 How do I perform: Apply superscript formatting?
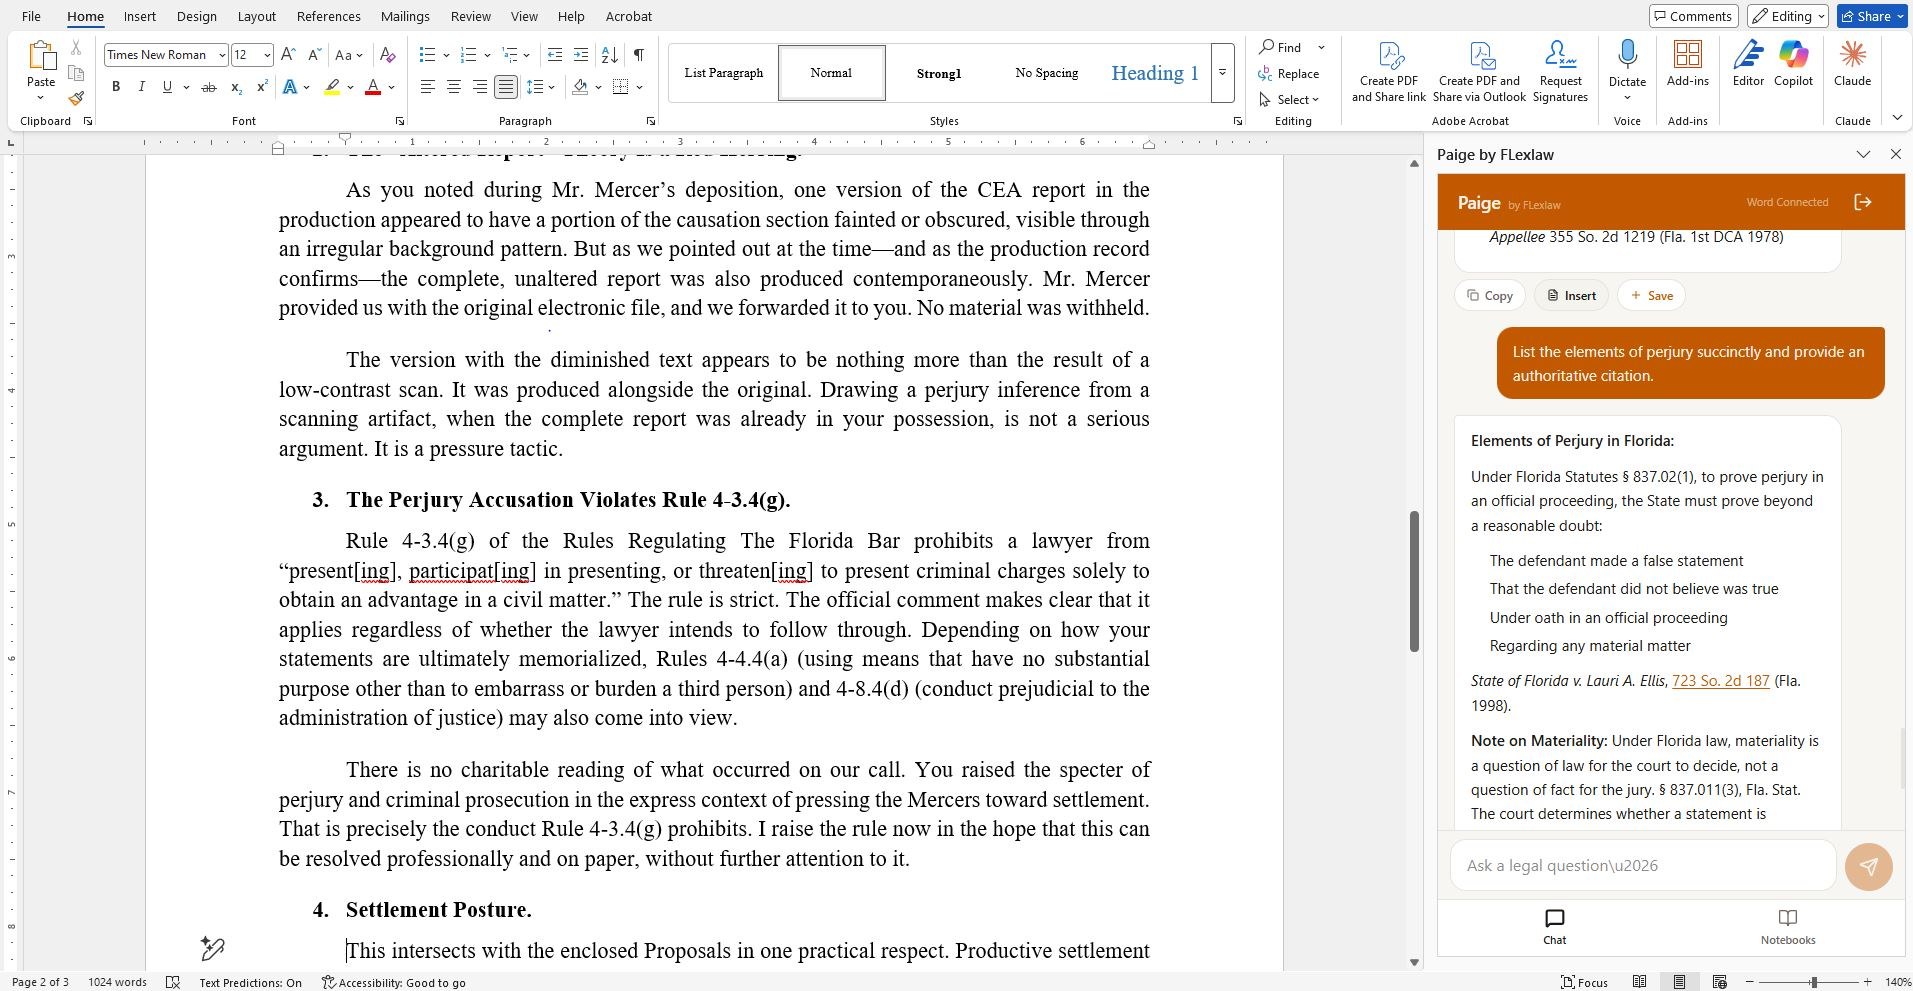coord(262,88)
